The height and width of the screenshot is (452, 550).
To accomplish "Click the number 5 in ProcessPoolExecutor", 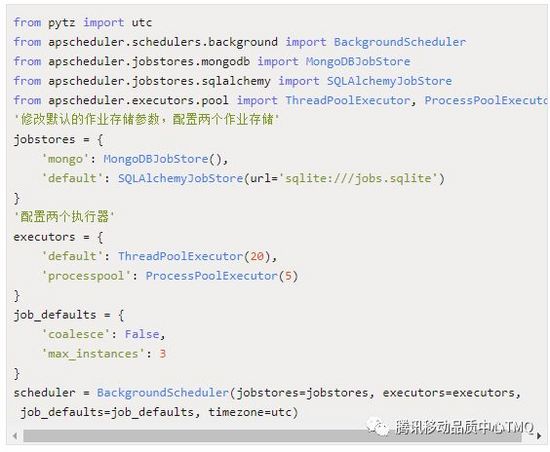I will coord(288,276).
